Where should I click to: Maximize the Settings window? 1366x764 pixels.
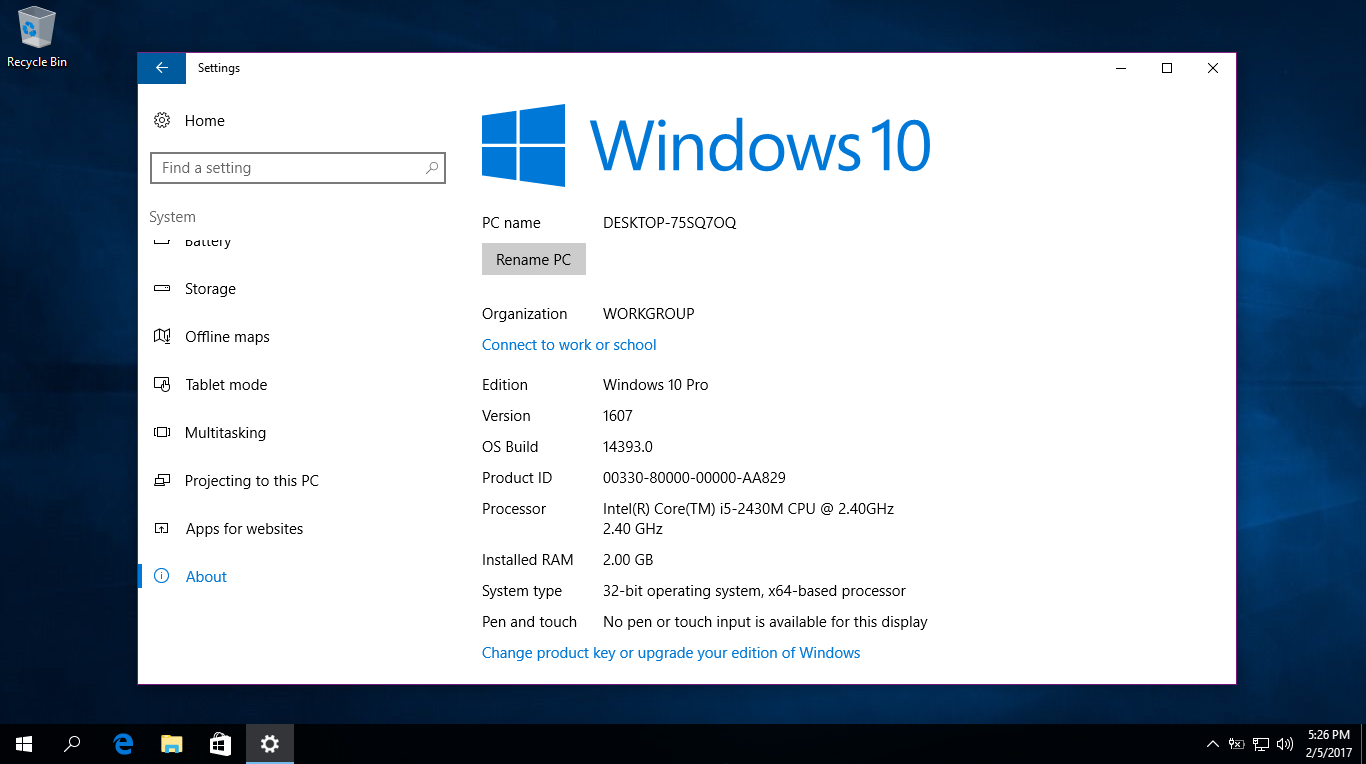tap(1167, 68)
